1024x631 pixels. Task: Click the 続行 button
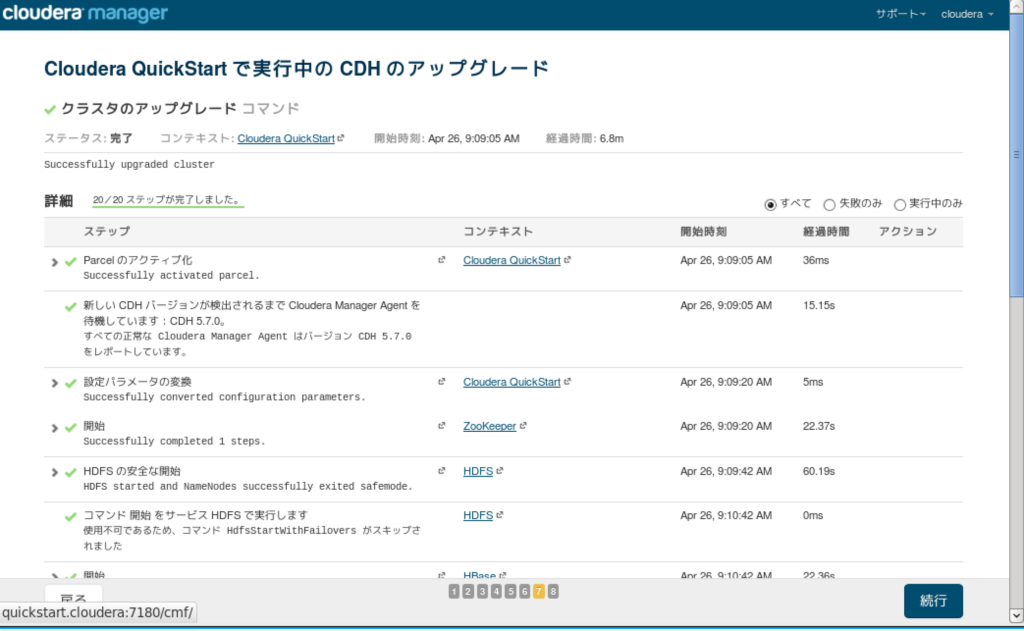pyautogui.click(x=933, y=601)
